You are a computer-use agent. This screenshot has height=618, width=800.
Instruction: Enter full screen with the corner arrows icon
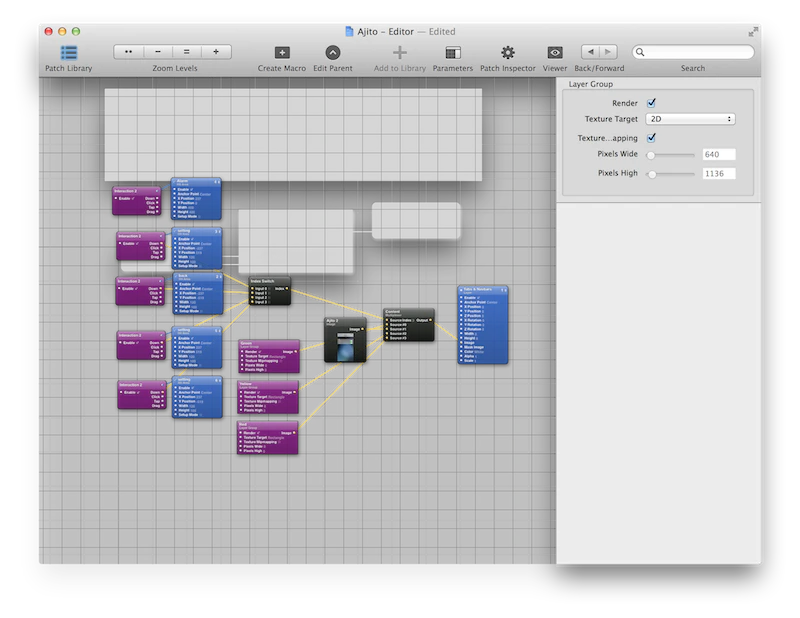point(753,32)
